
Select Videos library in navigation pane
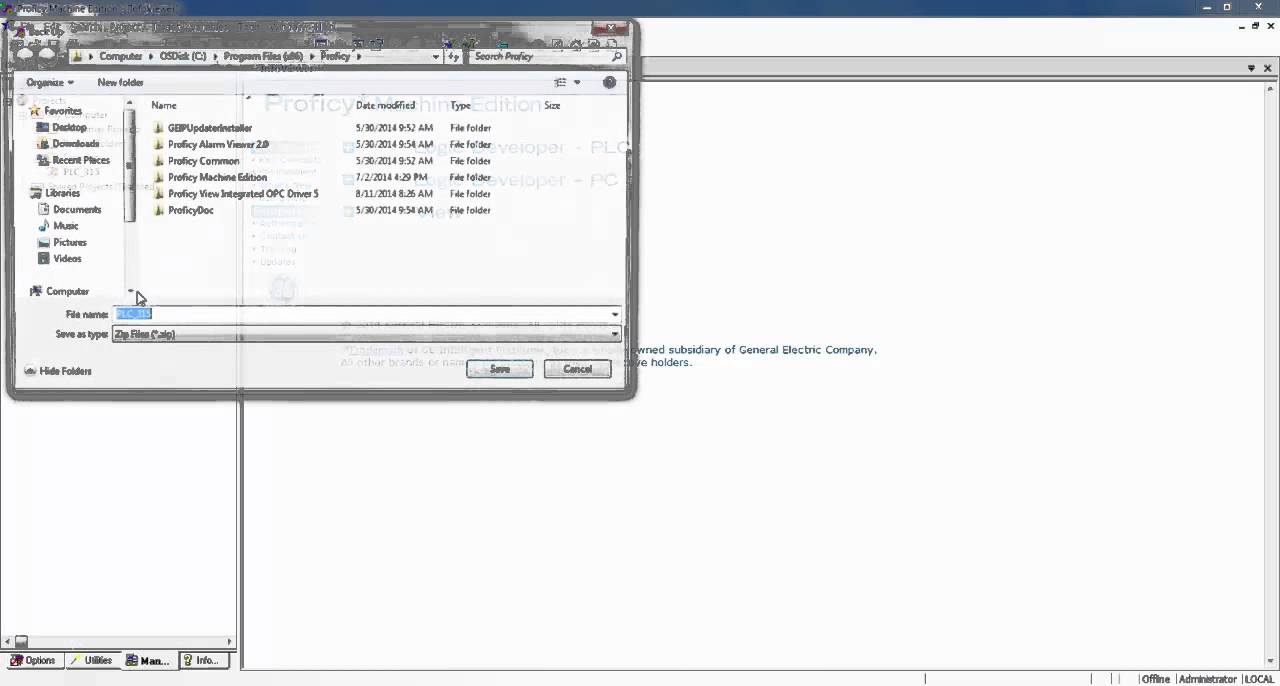coord(67,259)
